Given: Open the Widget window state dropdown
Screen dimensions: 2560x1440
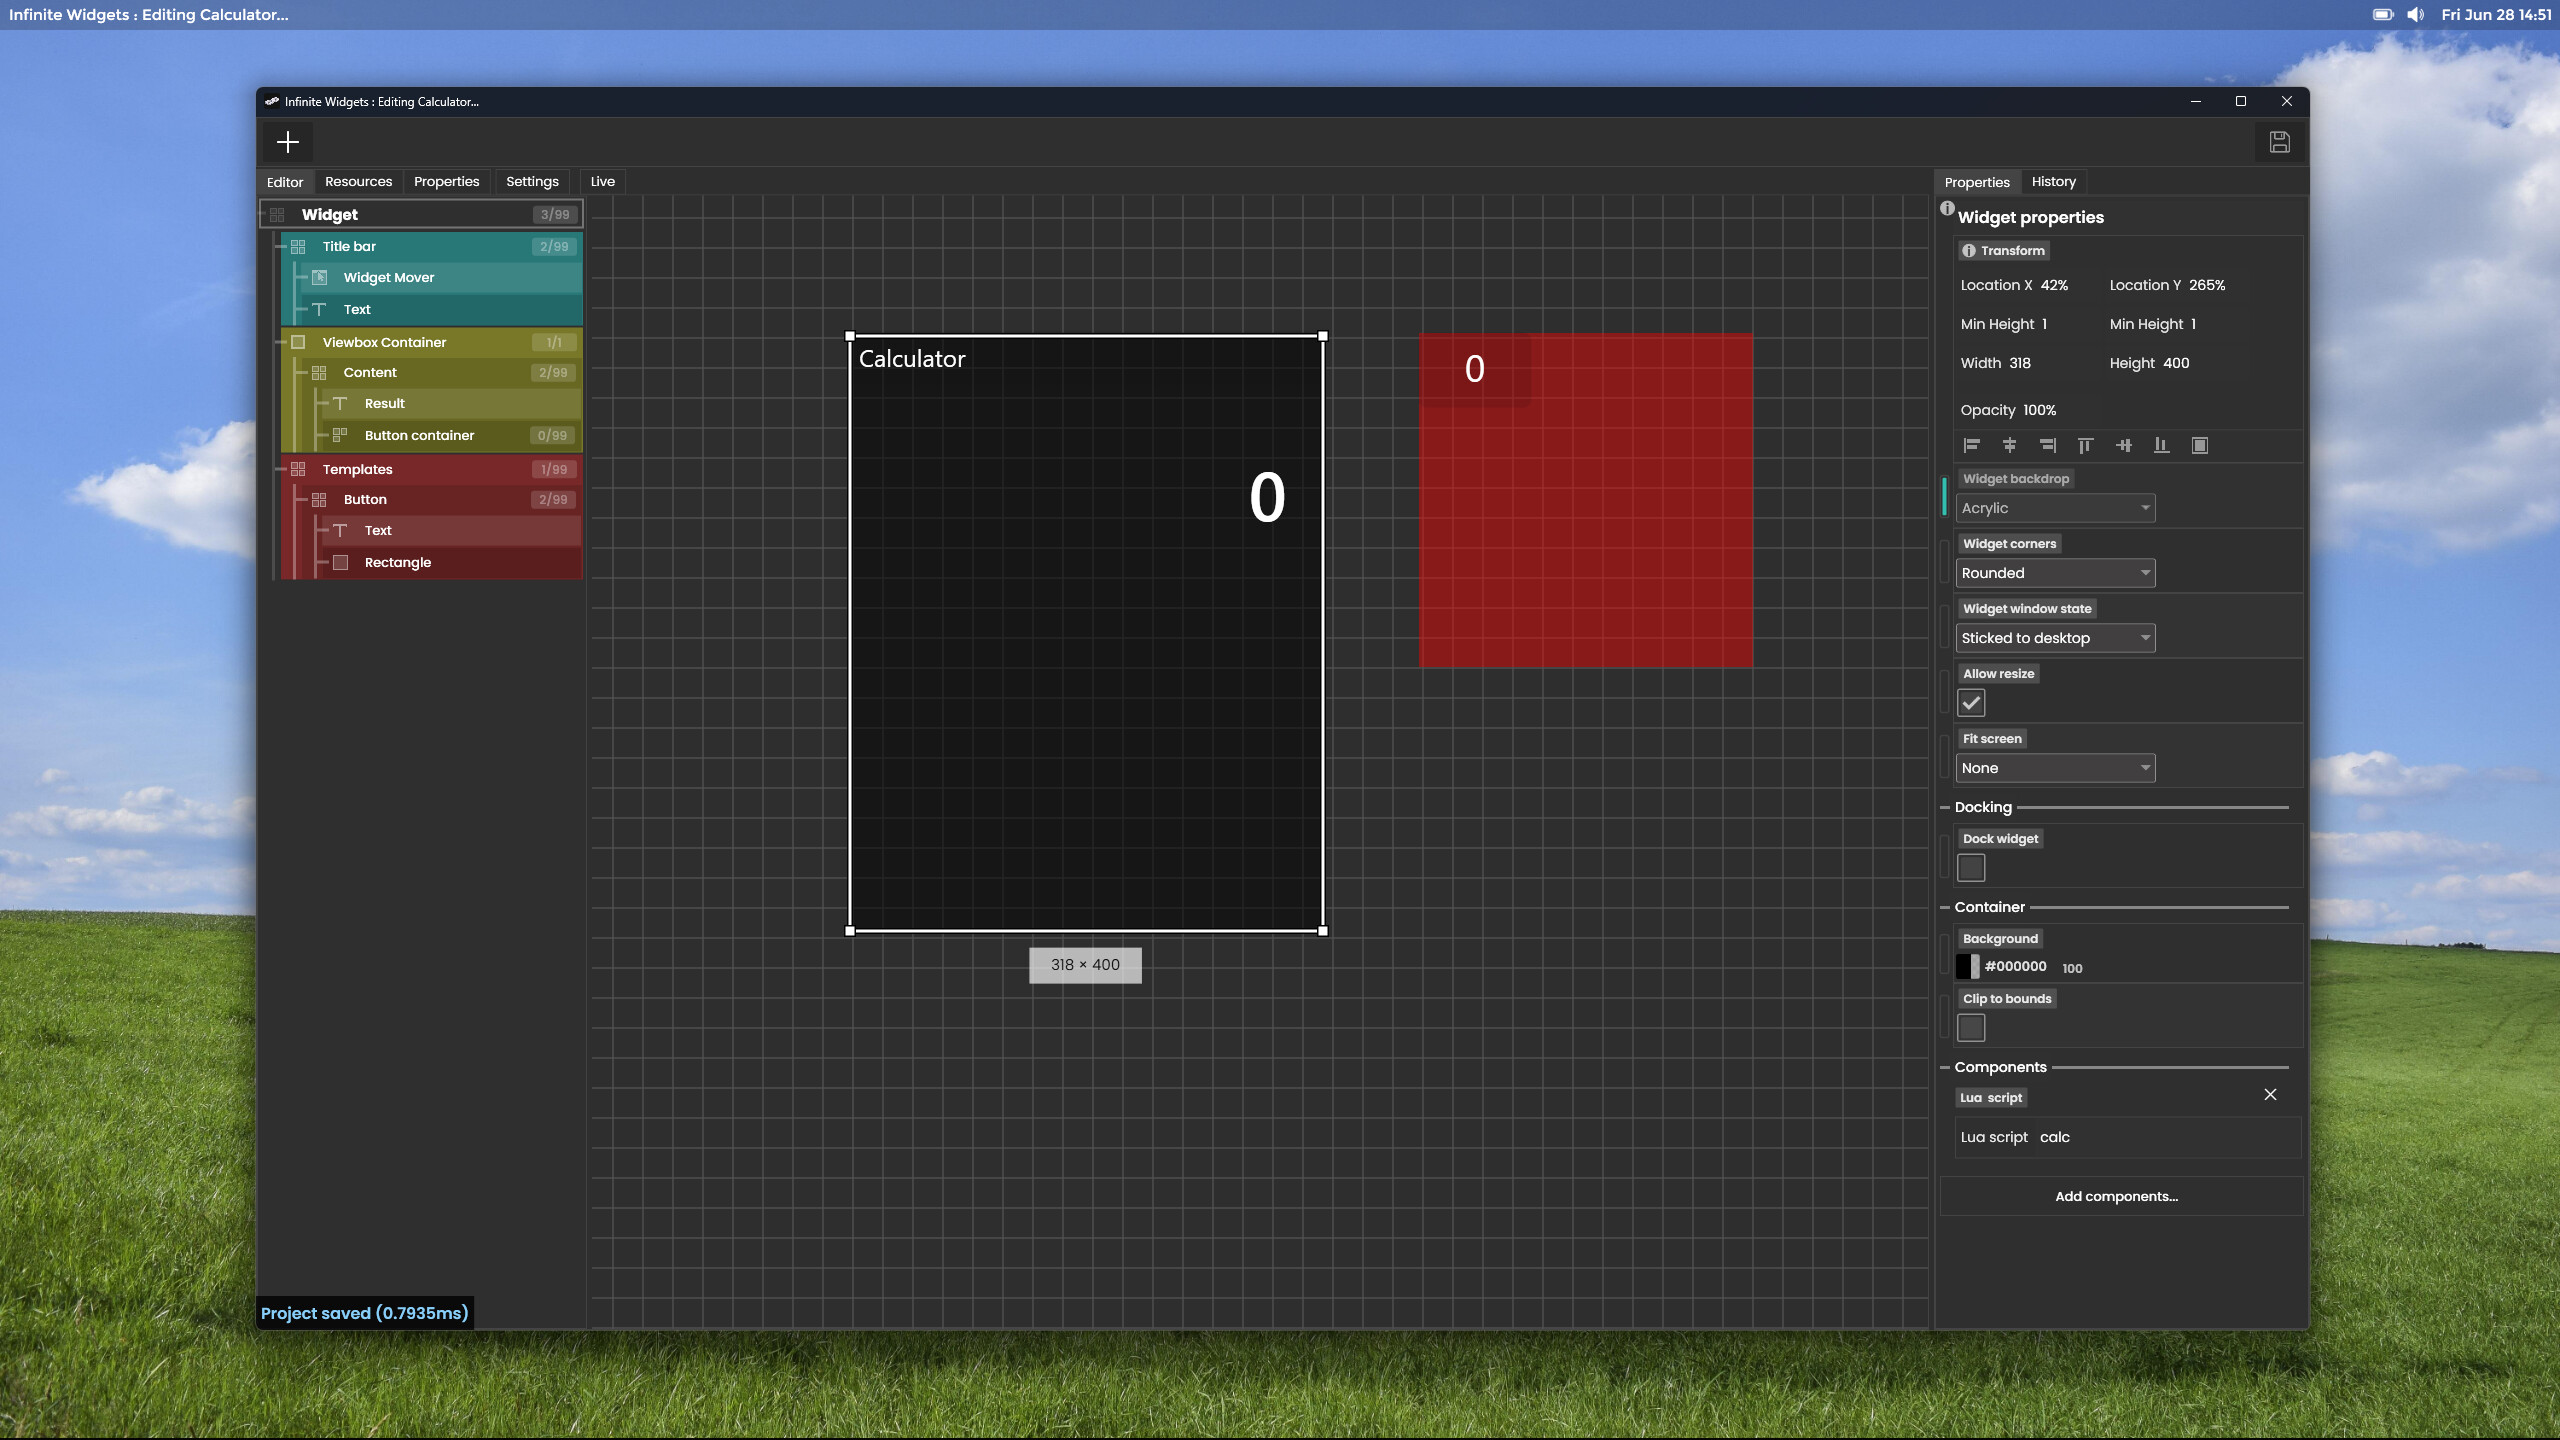Looking at the screenshot, I should coord(2054,637).
